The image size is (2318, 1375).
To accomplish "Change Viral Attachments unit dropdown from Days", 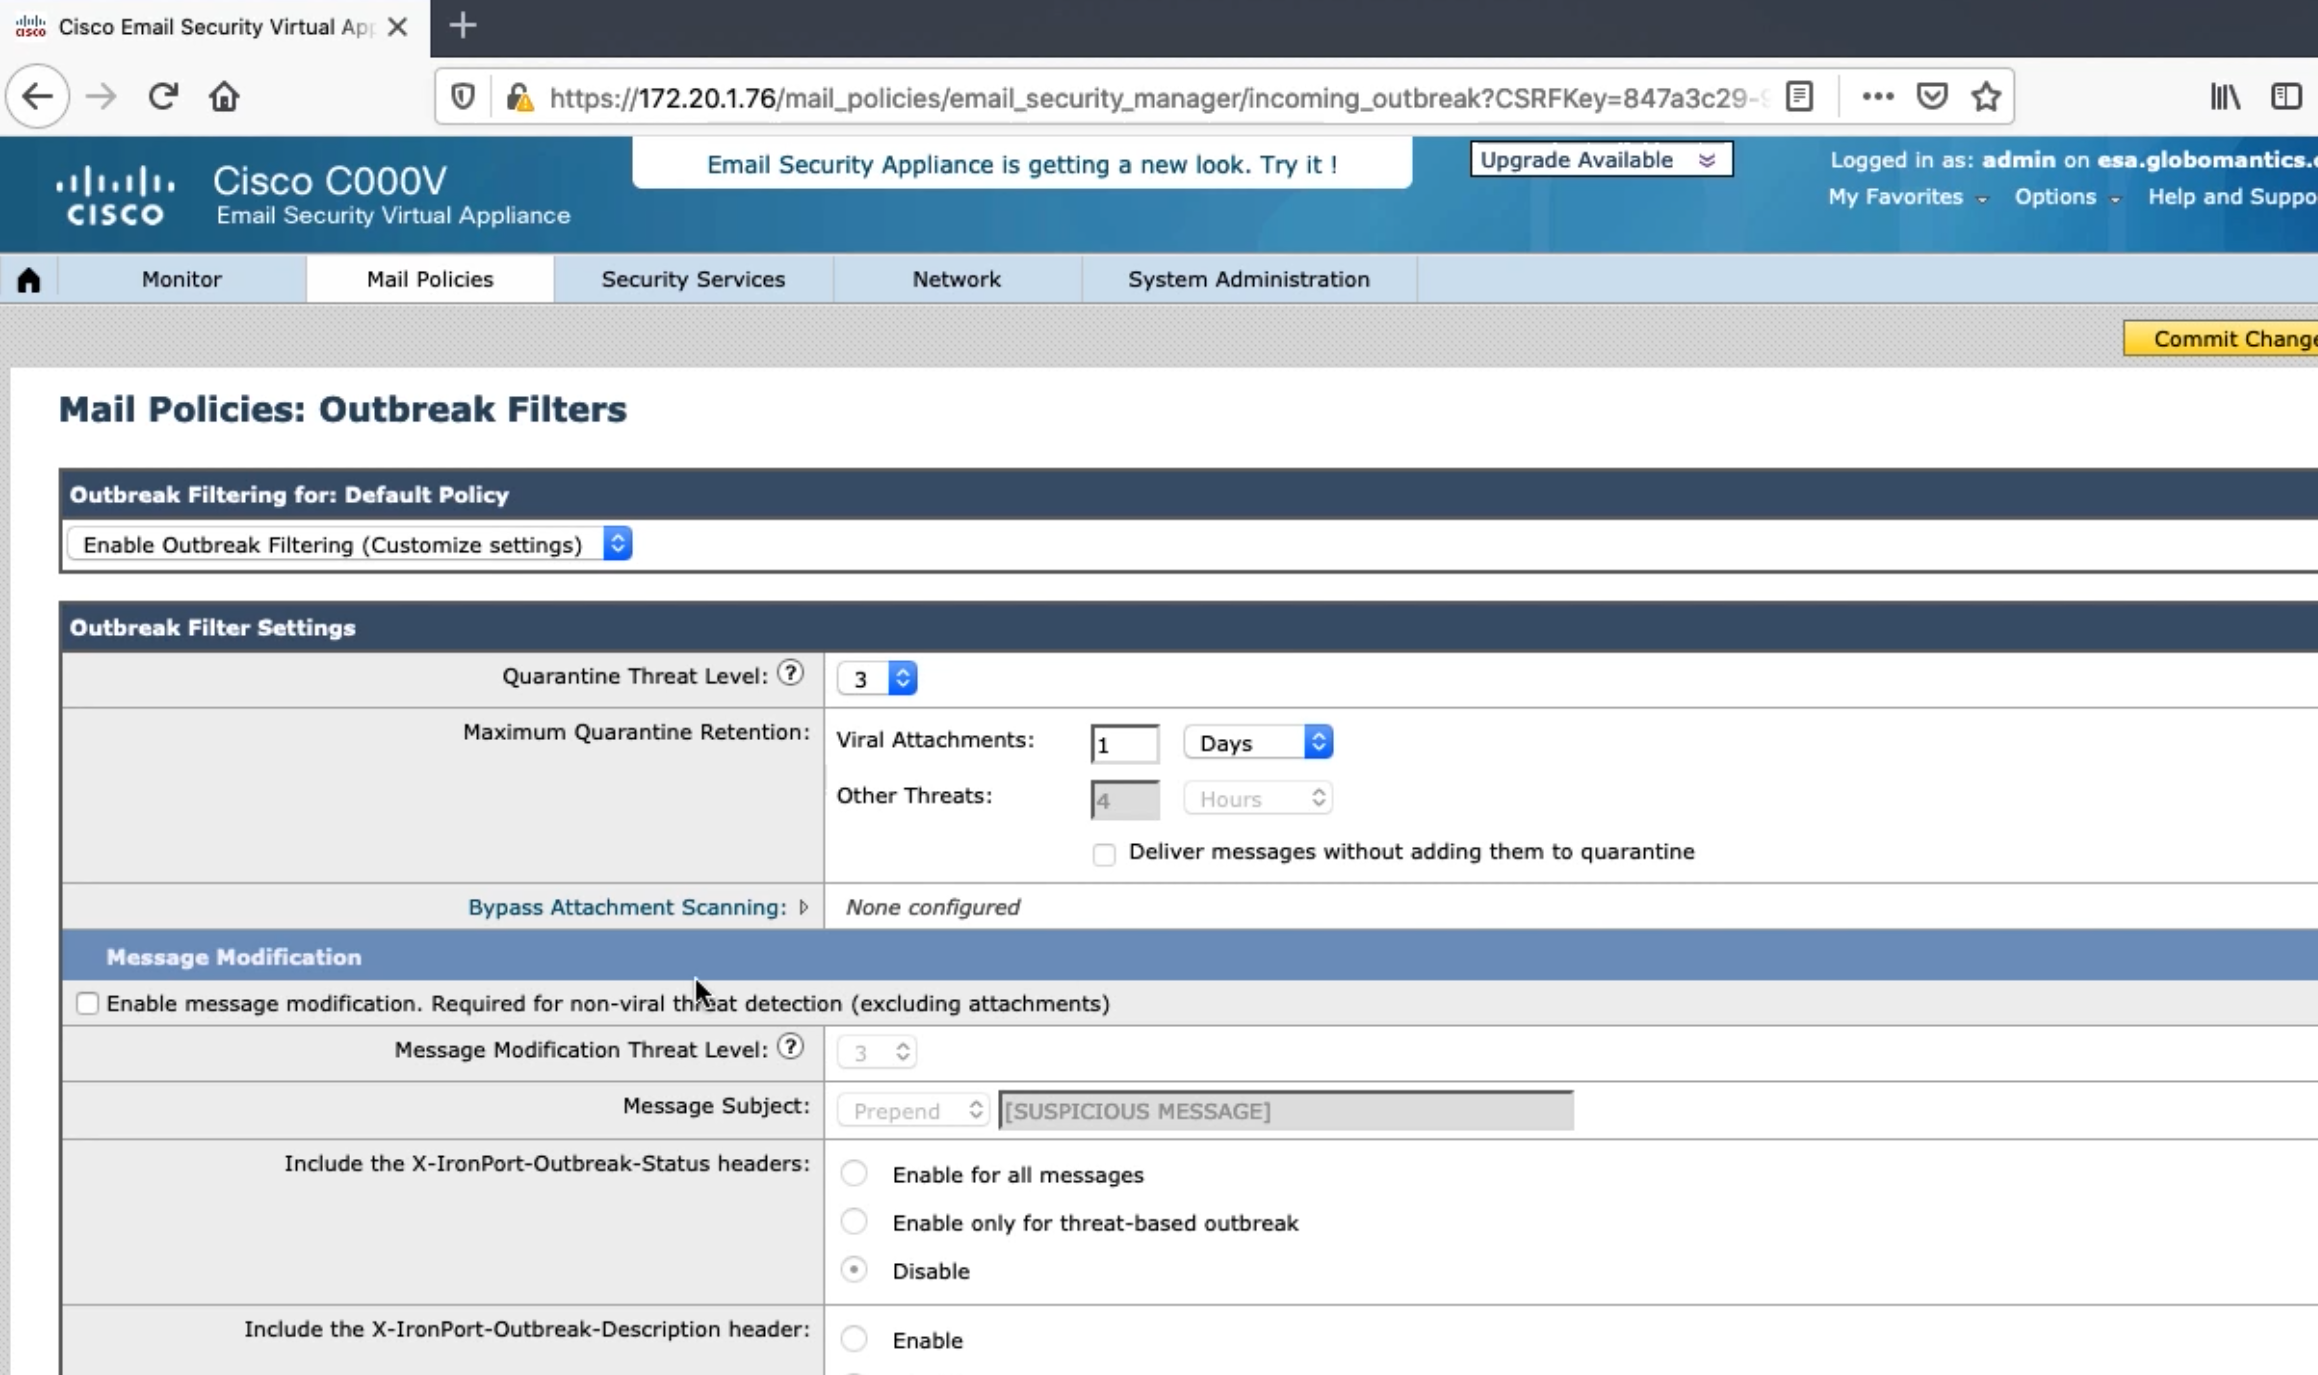I will [x=1258, y=742].
